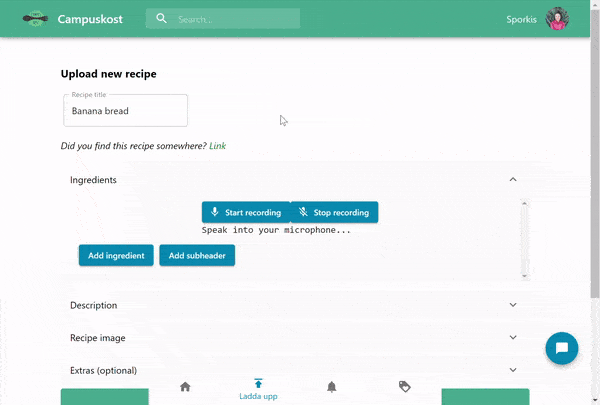
Task: Click the Speak into your microphone text
Action: tap(276, 230)
